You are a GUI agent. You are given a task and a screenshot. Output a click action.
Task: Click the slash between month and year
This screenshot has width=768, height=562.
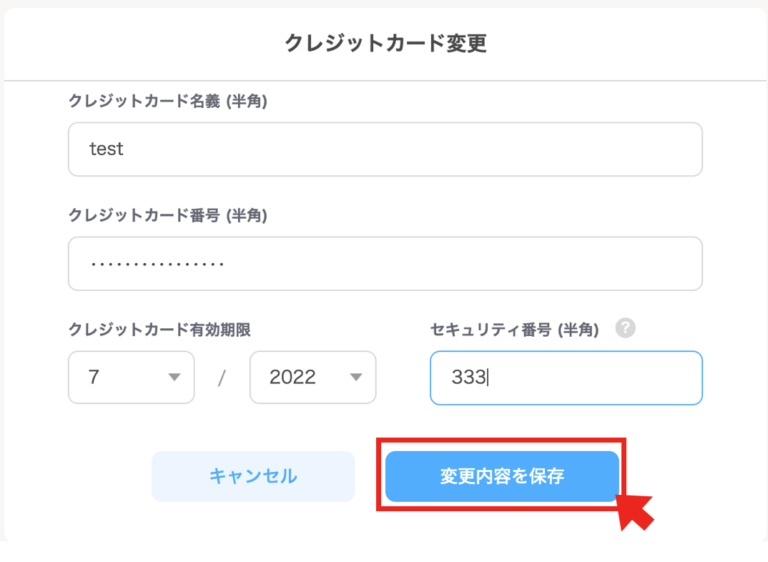click(222, 378)
